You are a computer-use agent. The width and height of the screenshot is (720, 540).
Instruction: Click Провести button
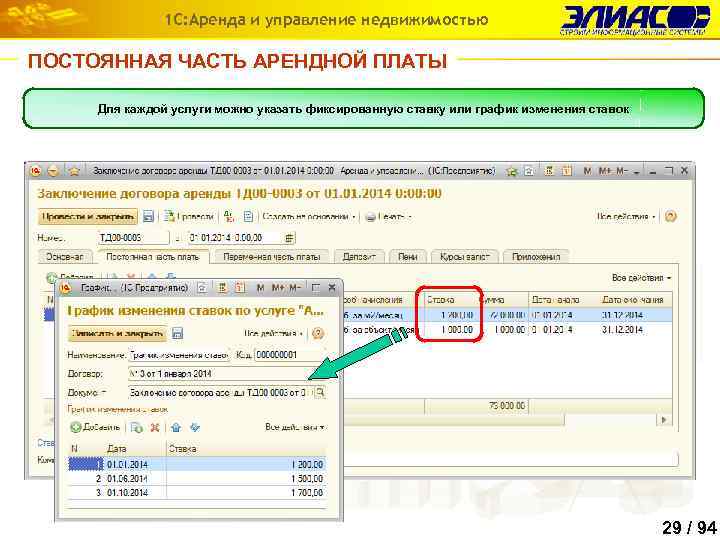190,216
